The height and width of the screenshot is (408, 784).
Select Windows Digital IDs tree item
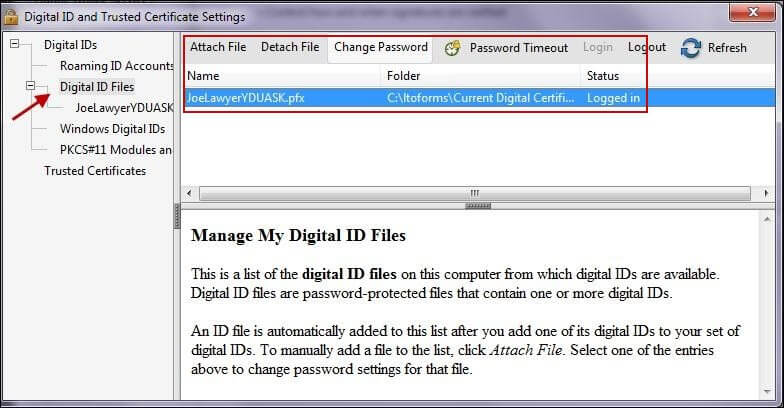tap(112, 128)
